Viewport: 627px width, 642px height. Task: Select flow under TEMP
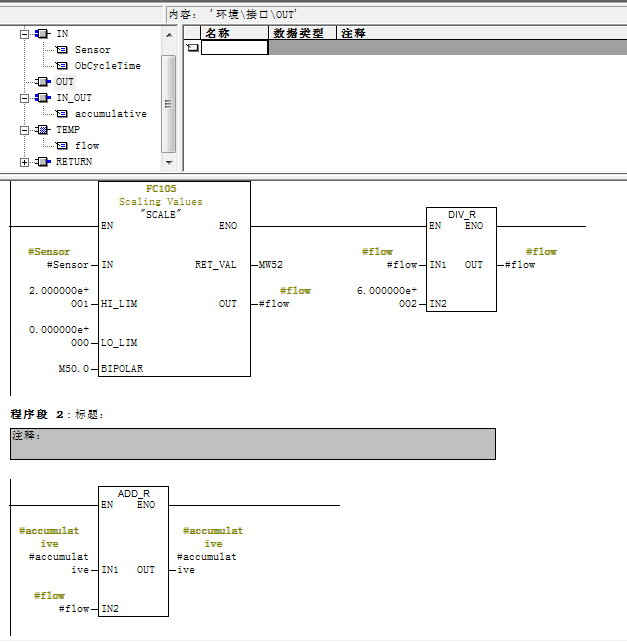tap(87, 146)
